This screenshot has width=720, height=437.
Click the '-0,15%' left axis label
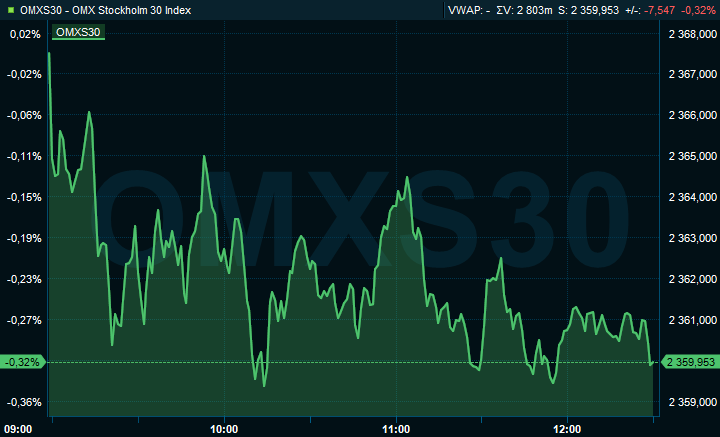[x=24, y=197]
